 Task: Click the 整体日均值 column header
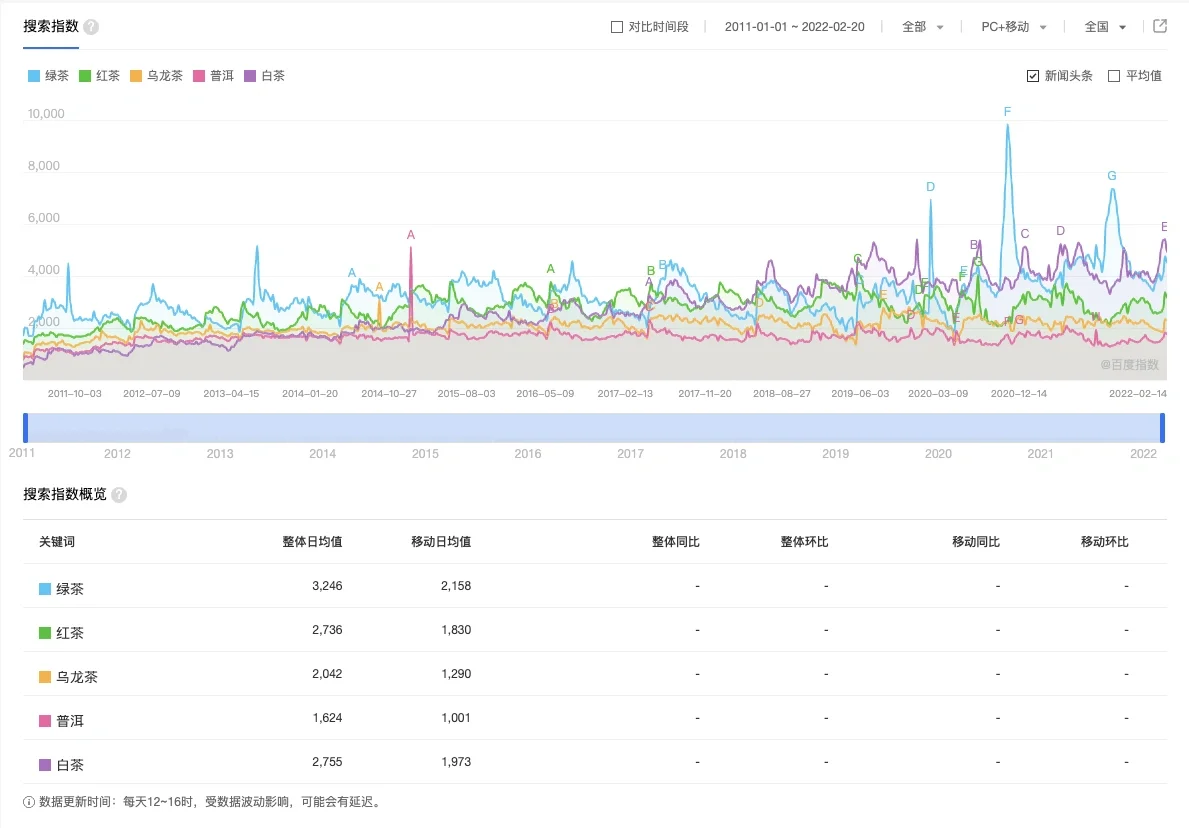312,541
